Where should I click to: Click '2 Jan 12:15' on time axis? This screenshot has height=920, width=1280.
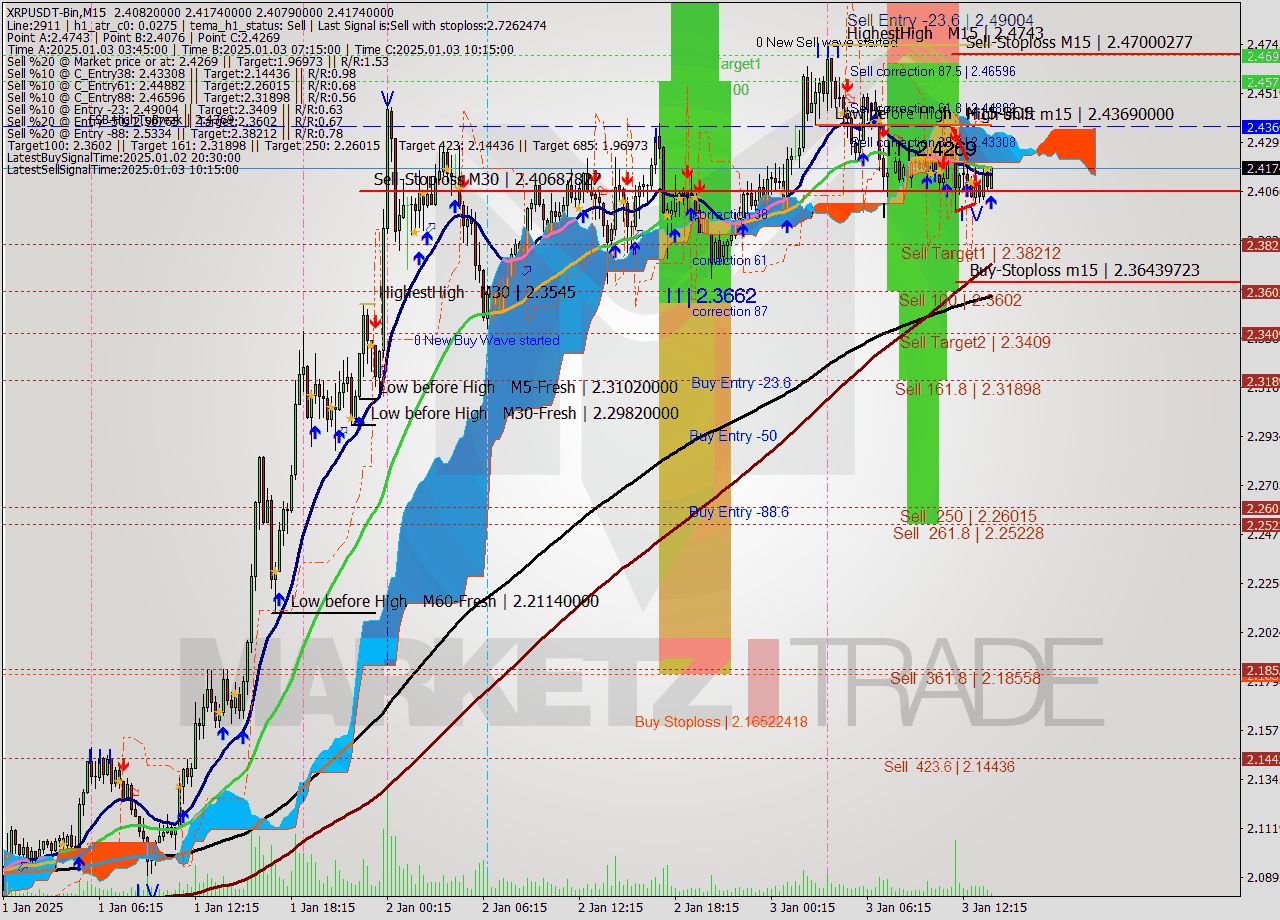(x=610, y=908)
